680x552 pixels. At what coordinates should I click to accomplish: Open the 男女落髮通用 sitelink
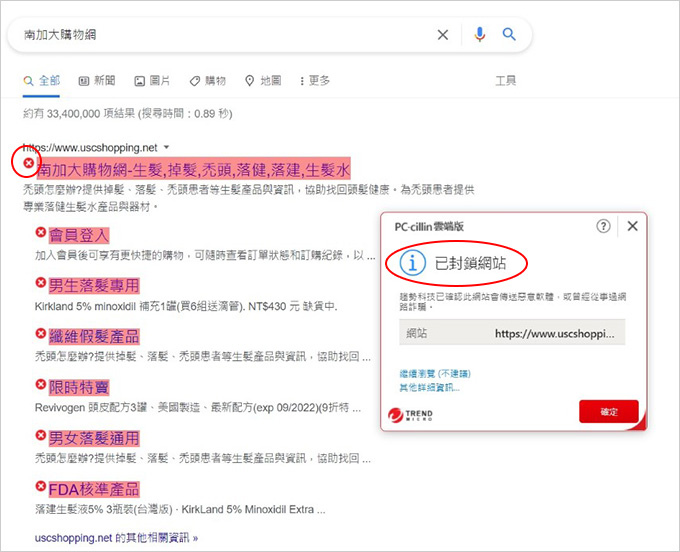(94, 438)
